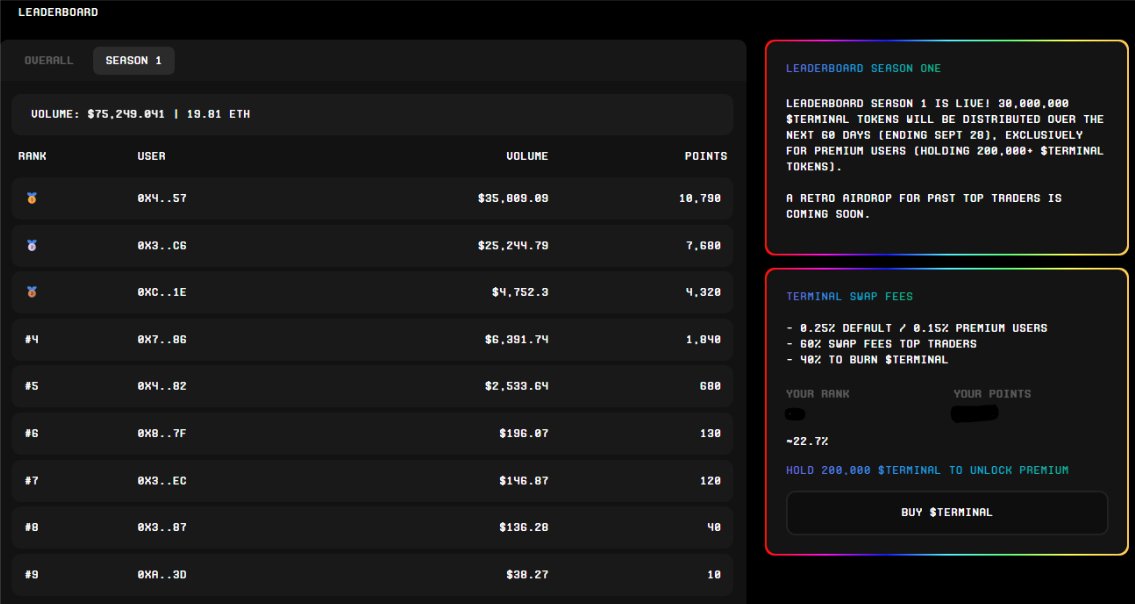Image resolution: width=1135 pixels, height=604 pixels.
Task: Click the 7,680 points value
Action: [703, 246]
